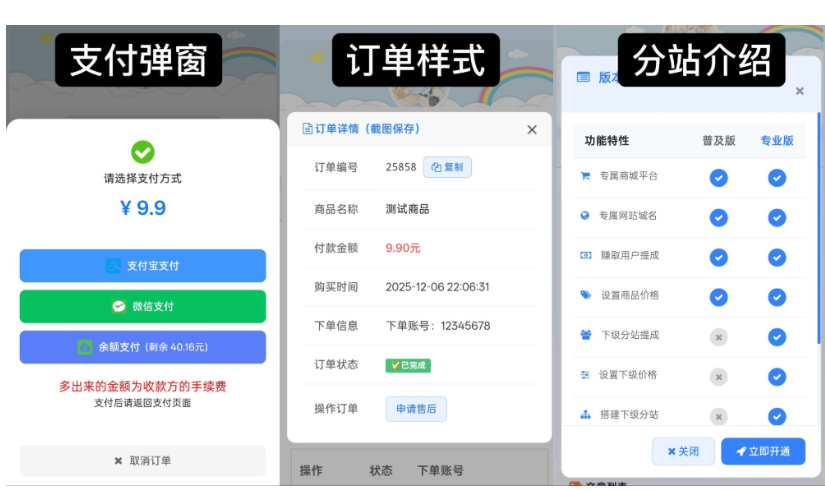Select the 专业版 column header
The height and width of the screenshot is (490, 825).
click(777, 141)
